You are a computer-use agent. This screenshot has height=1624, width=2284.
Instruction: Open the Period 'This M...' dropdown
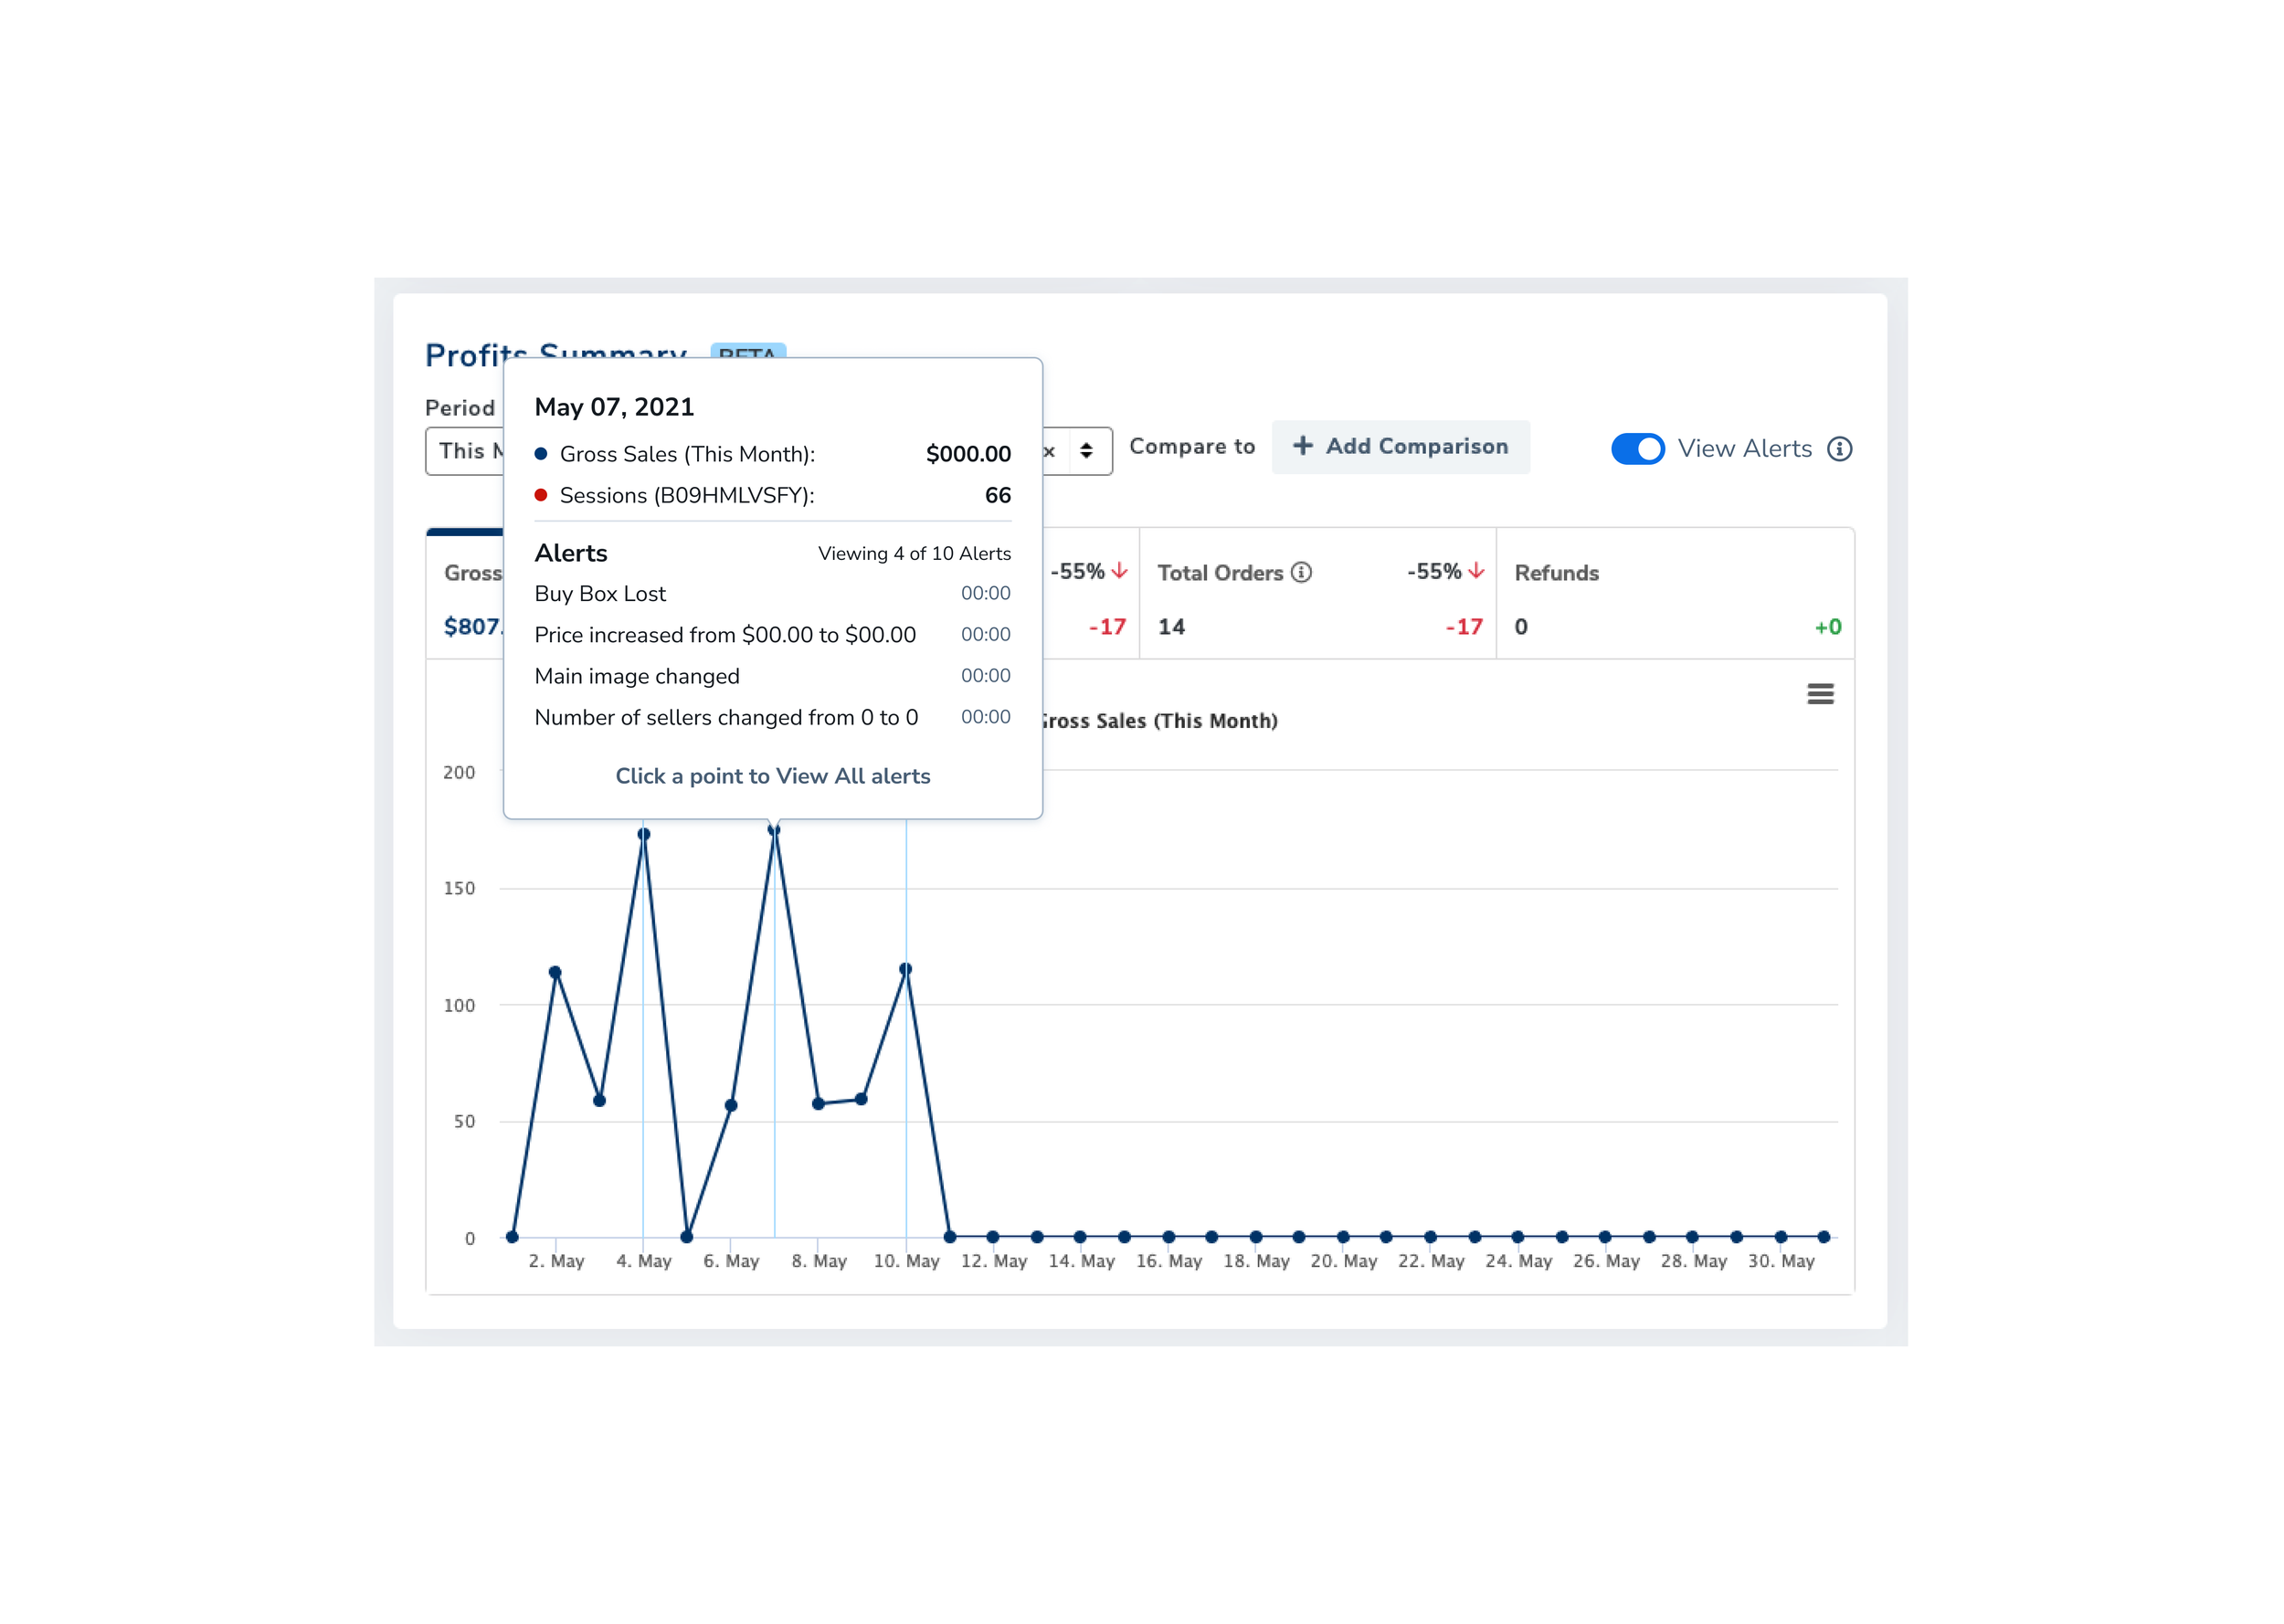coord(466,451)
